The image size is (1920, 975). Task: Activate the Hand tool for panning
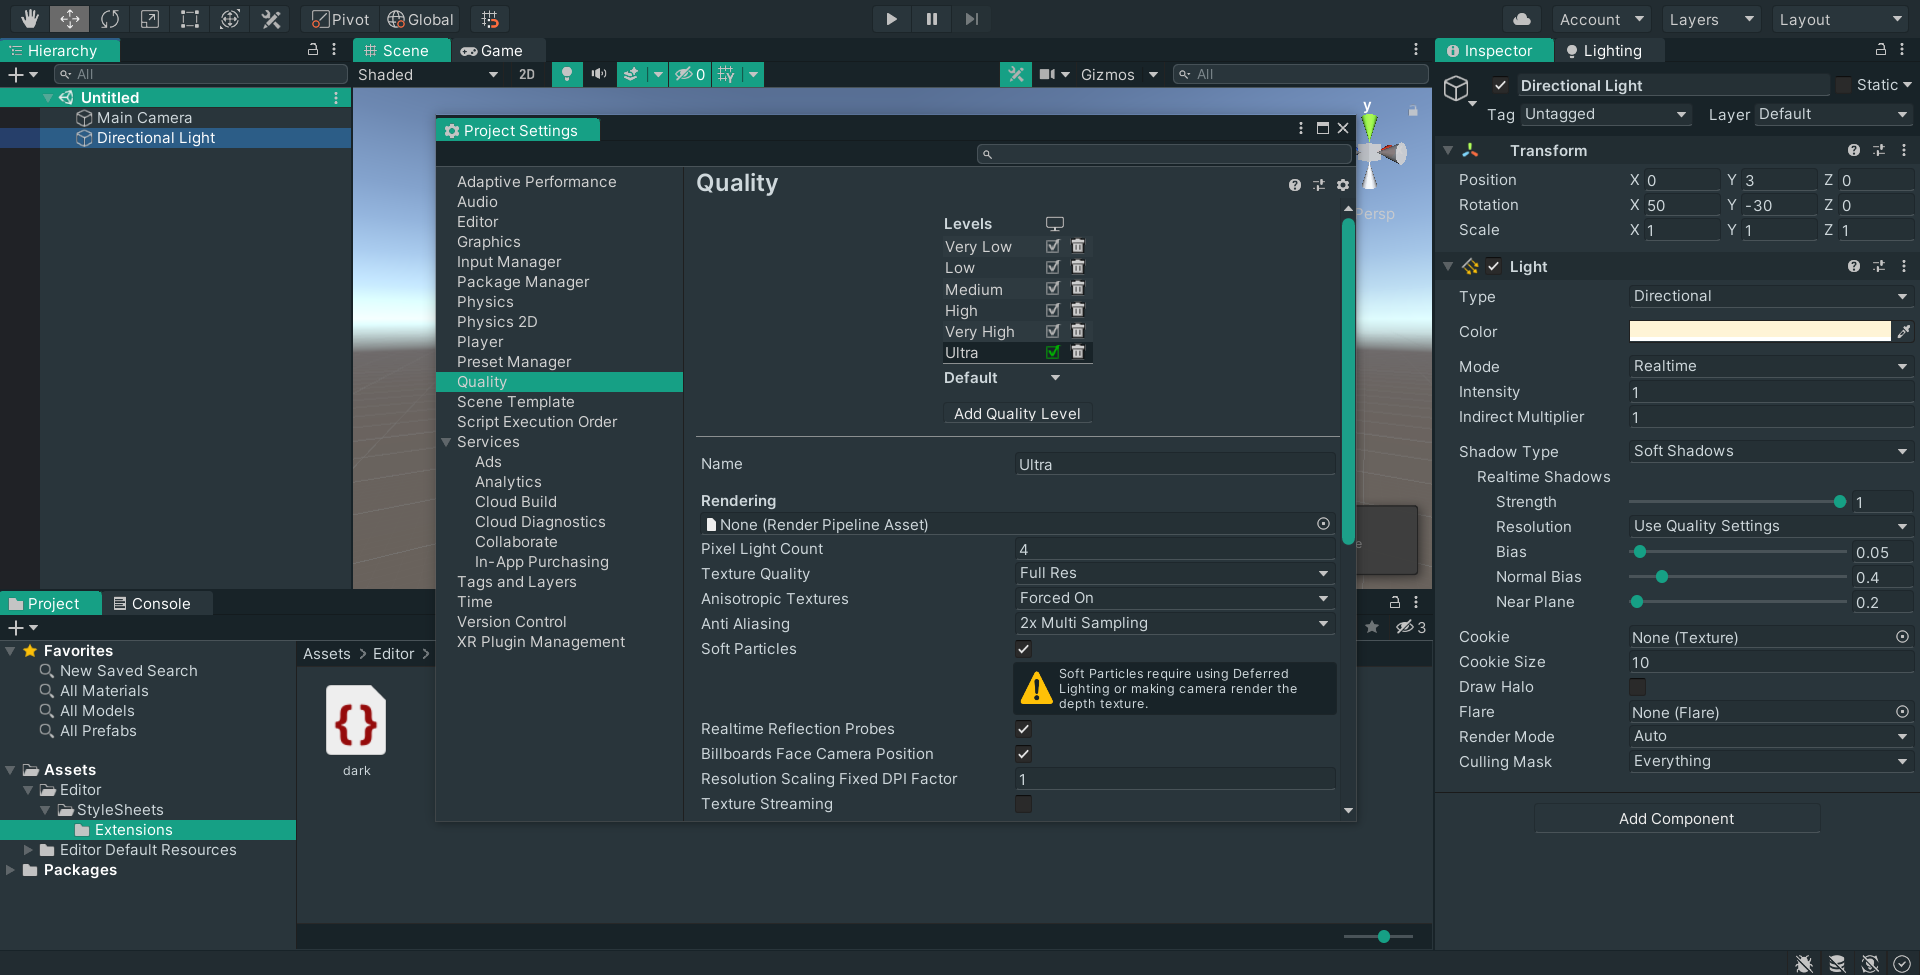[x=29, y=18]
